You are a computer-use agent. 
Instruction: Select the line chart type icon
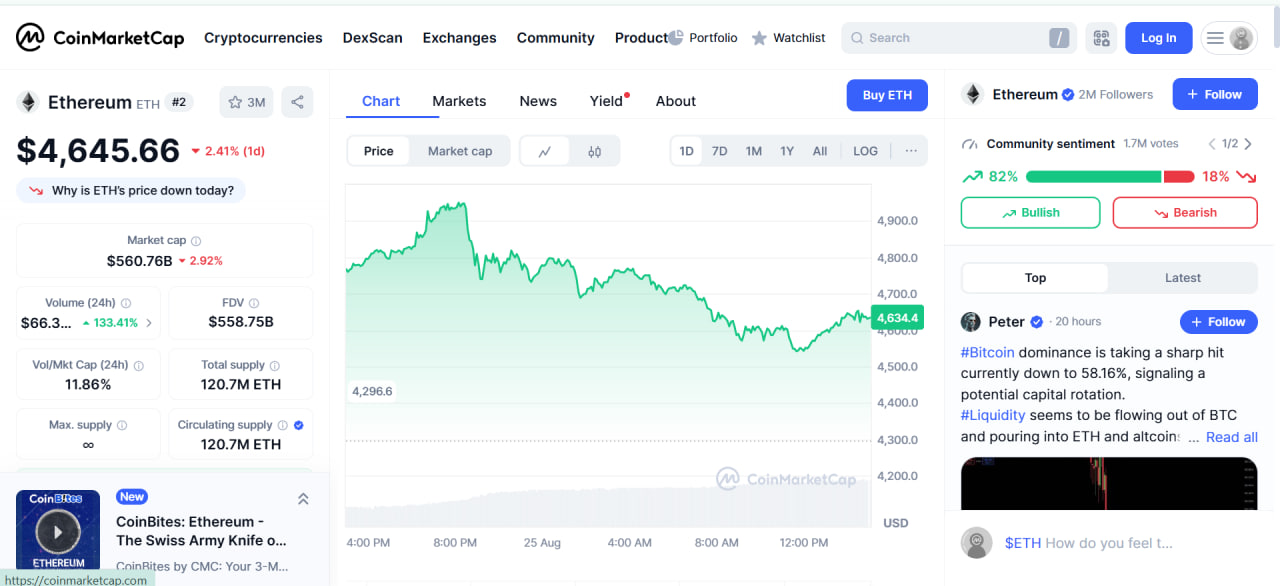point(545,151)
